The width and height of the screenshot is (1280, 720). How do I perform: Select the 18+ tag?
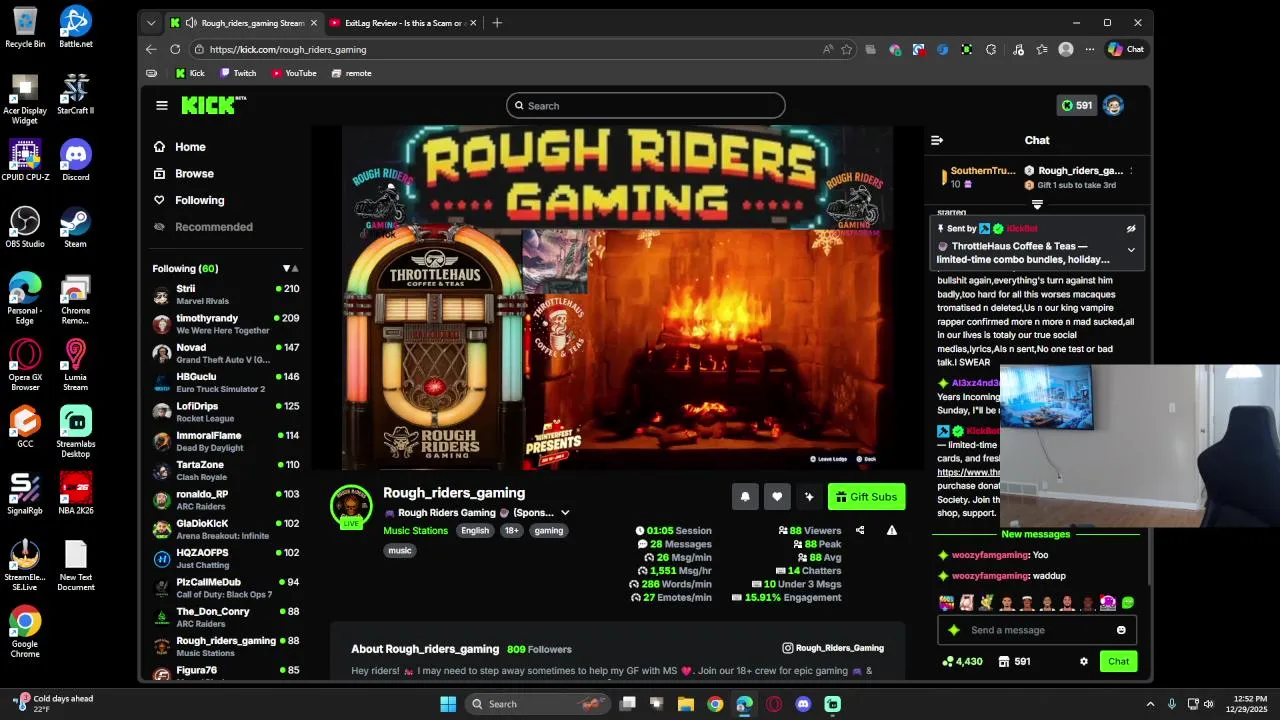[x=512, y=531]
